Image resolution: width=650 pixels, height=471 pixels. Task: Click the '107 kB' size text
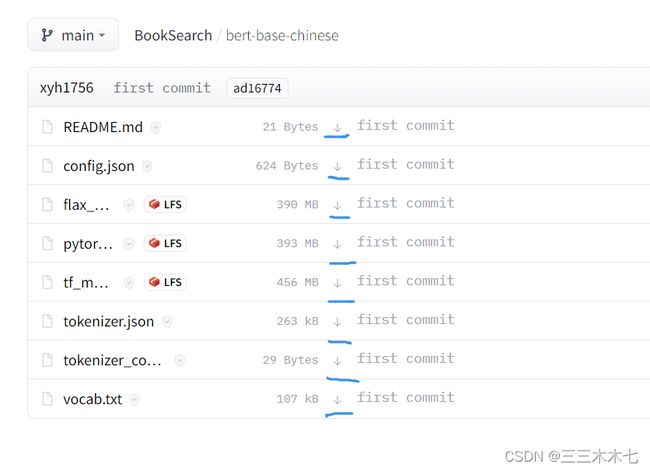coord(297,399)
